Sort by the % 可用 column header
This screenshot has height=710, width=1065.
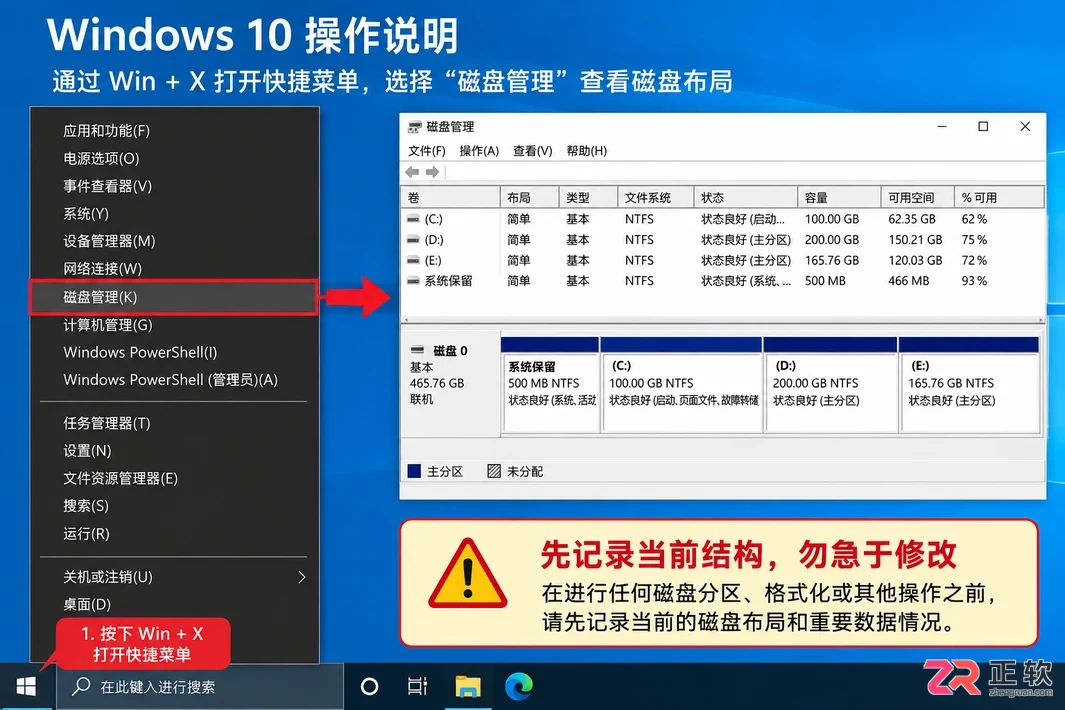(x=999, y=197)
